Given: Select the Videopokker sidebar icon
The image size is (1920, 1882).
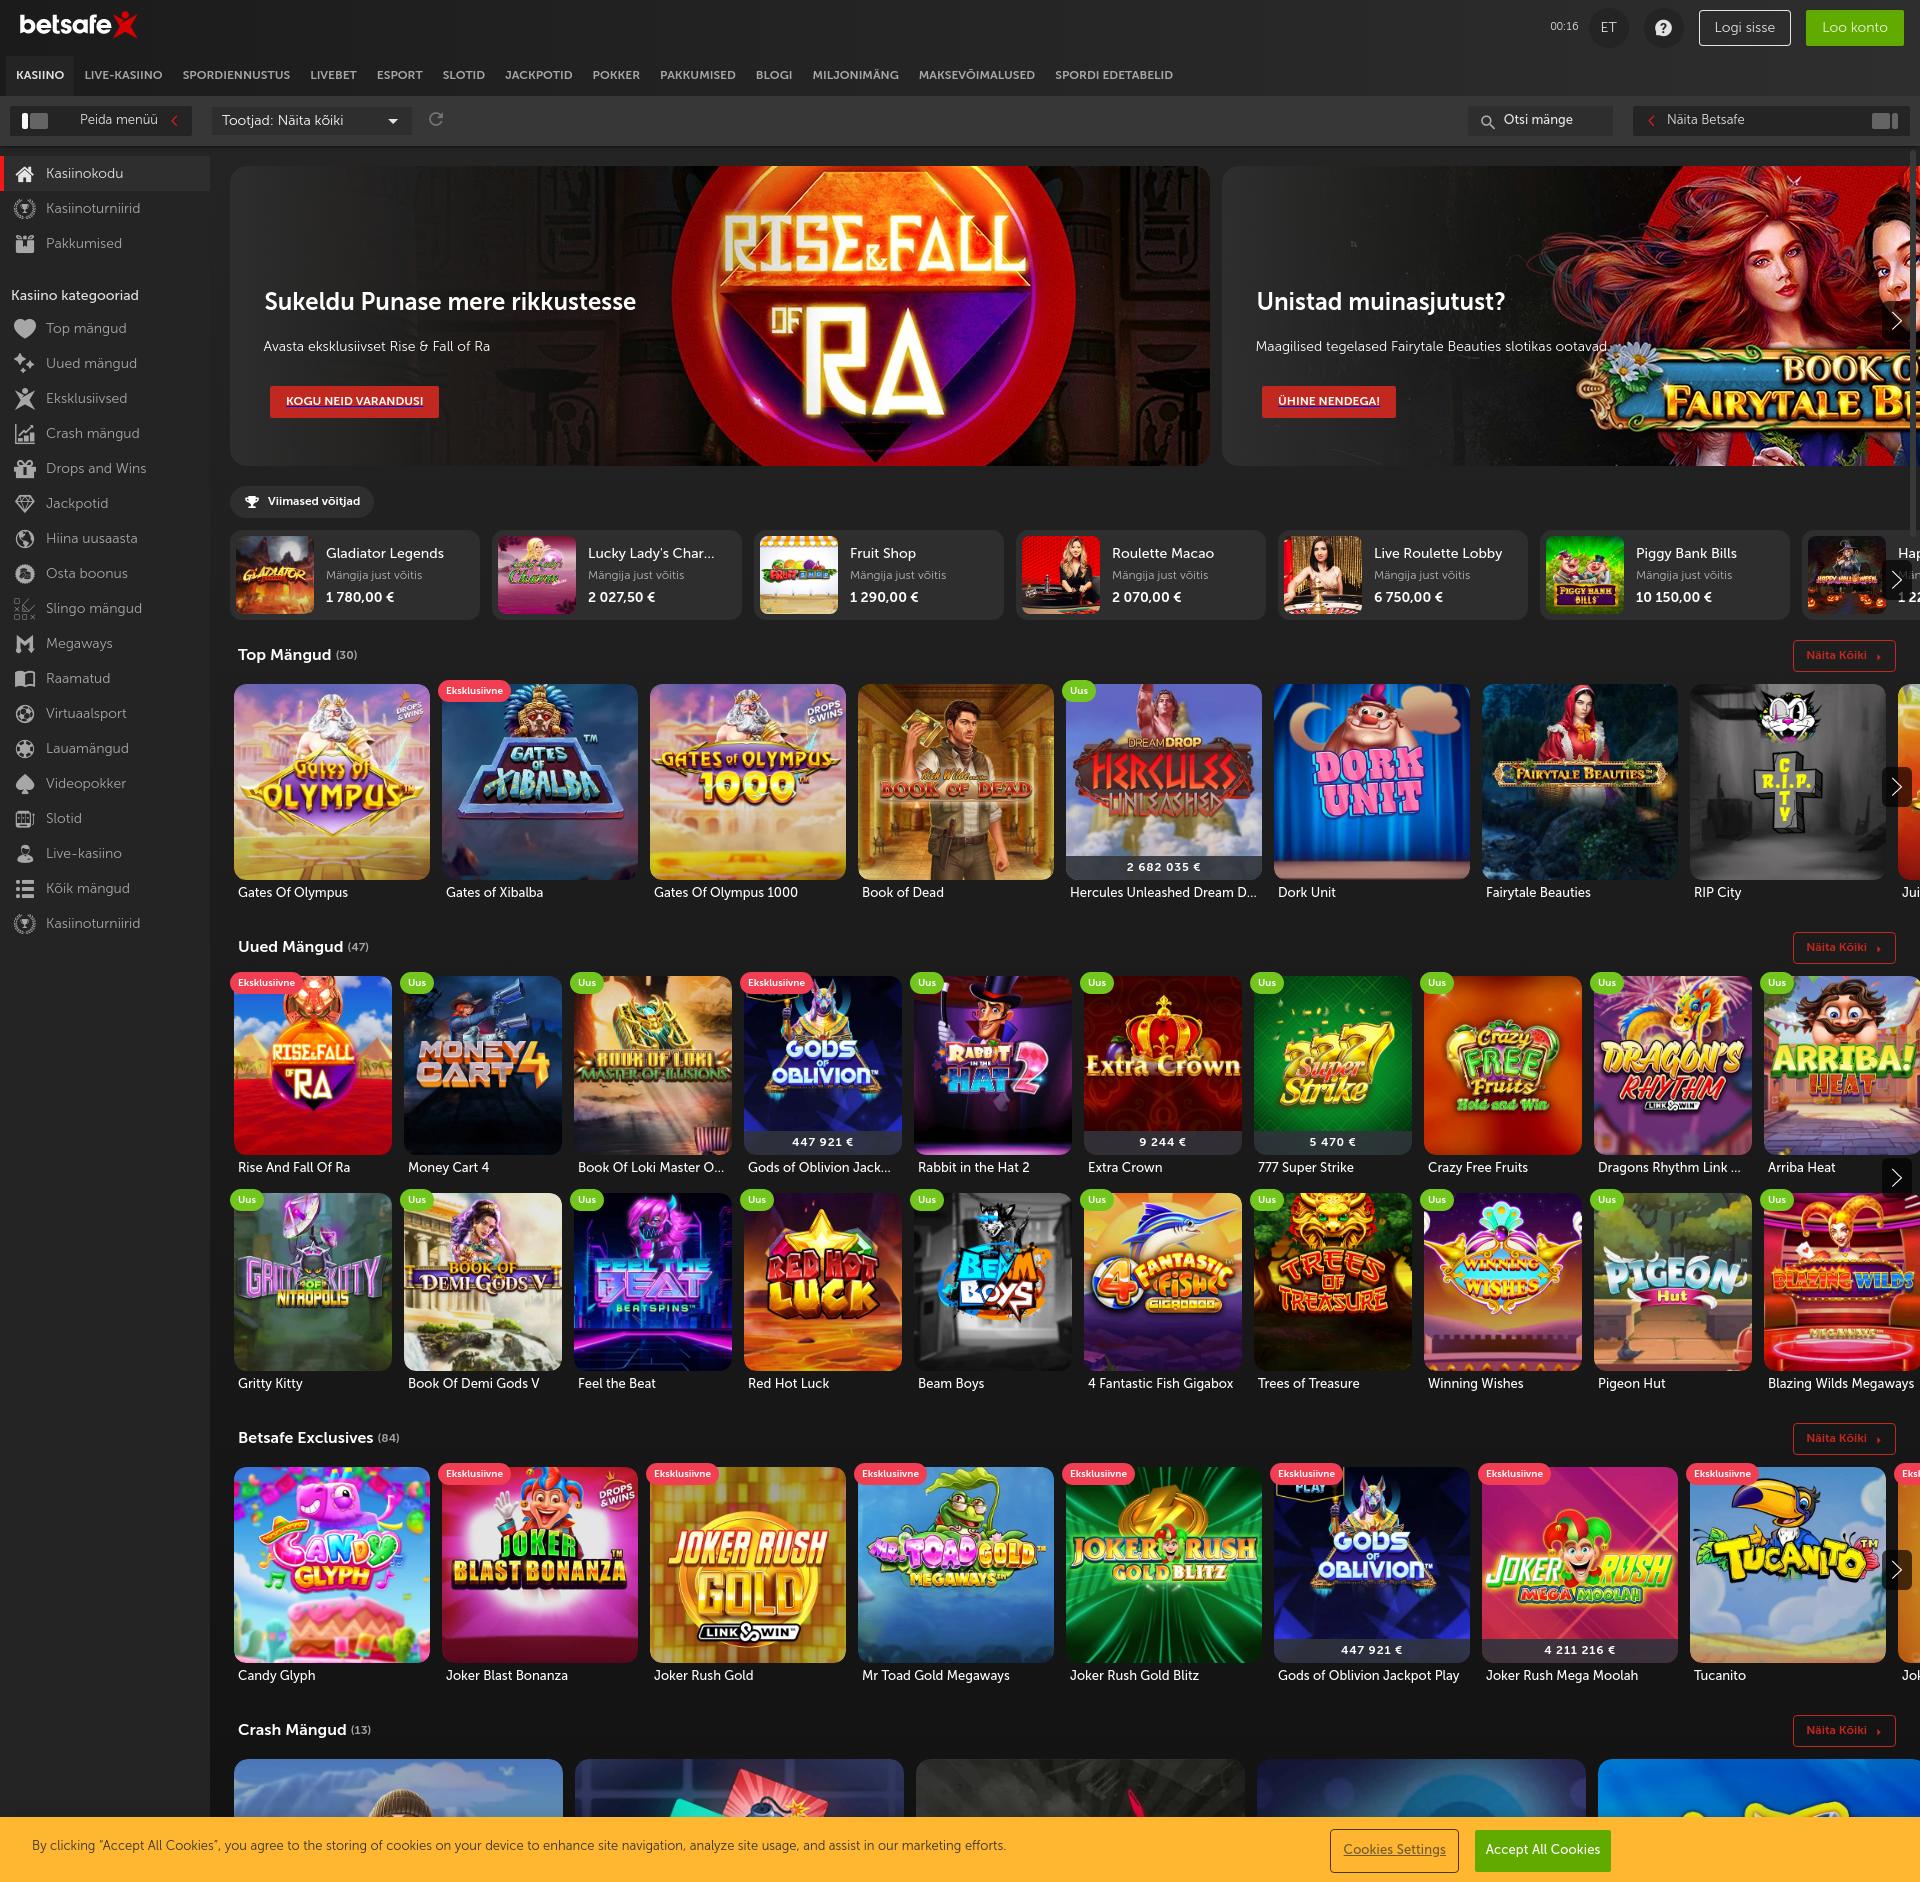Looking at the screenshot, I should 24,783.
